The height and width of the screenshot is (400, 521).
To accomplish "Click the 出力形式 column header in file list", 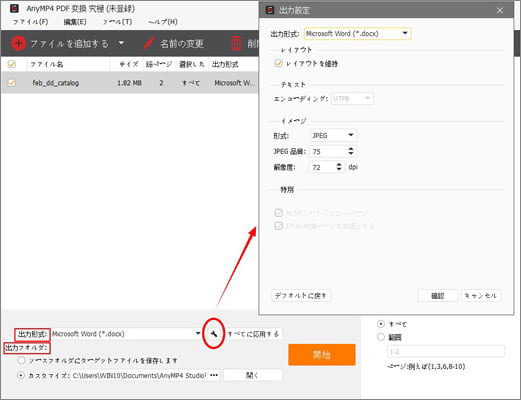I will pos(225,64).
